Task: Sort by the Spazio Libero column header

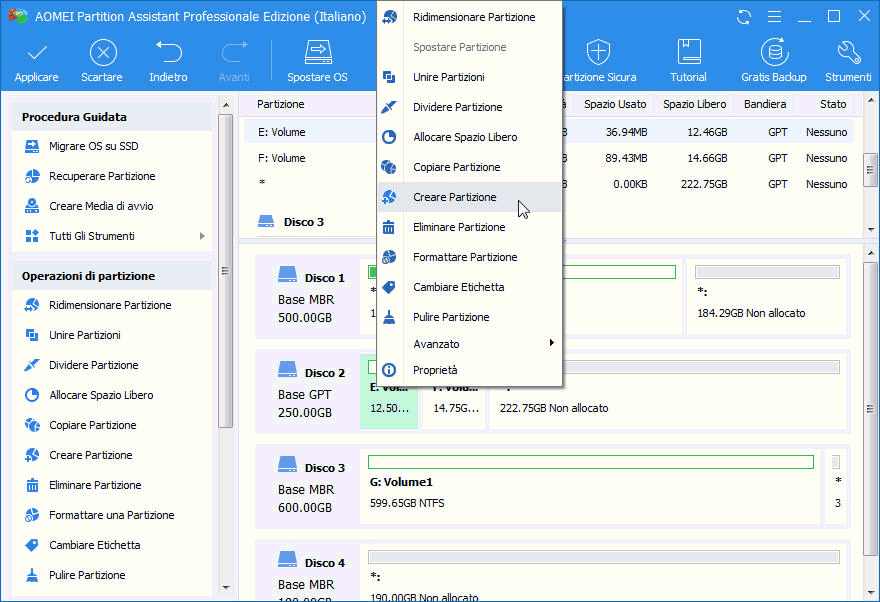Action: click(x=695, y=104)
